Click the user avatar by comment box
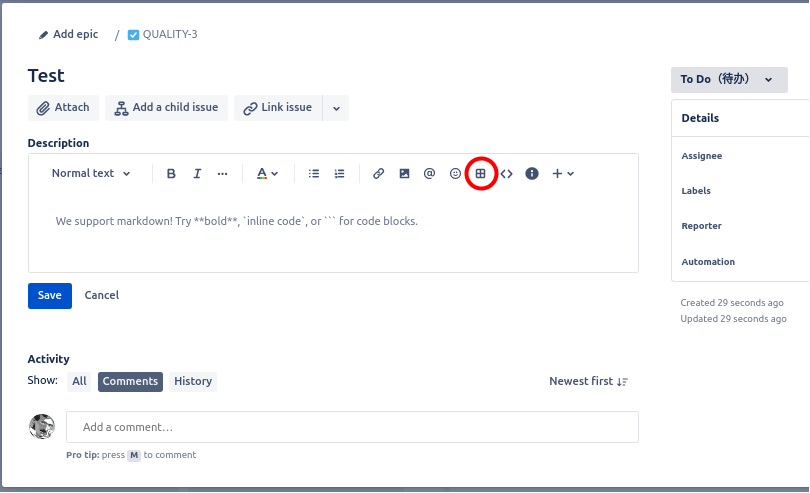 tap(42, 427)
